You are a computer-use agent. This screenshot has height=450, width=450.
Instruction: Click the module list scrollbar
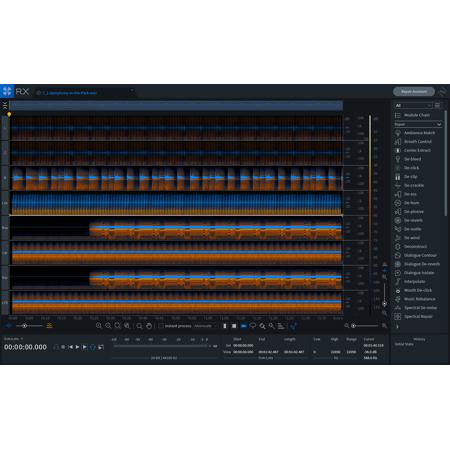pos(446,163)
